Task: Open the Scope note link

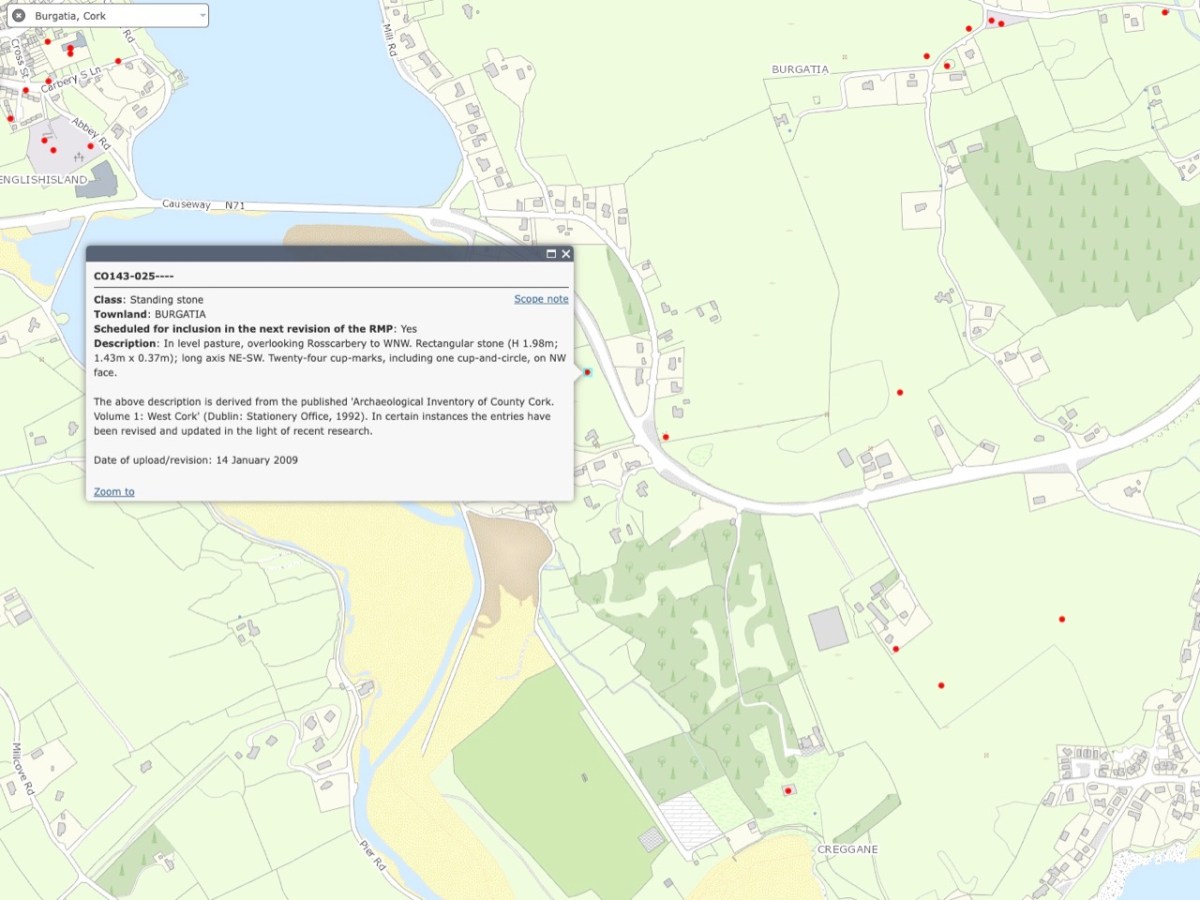Action: point(541,299)
